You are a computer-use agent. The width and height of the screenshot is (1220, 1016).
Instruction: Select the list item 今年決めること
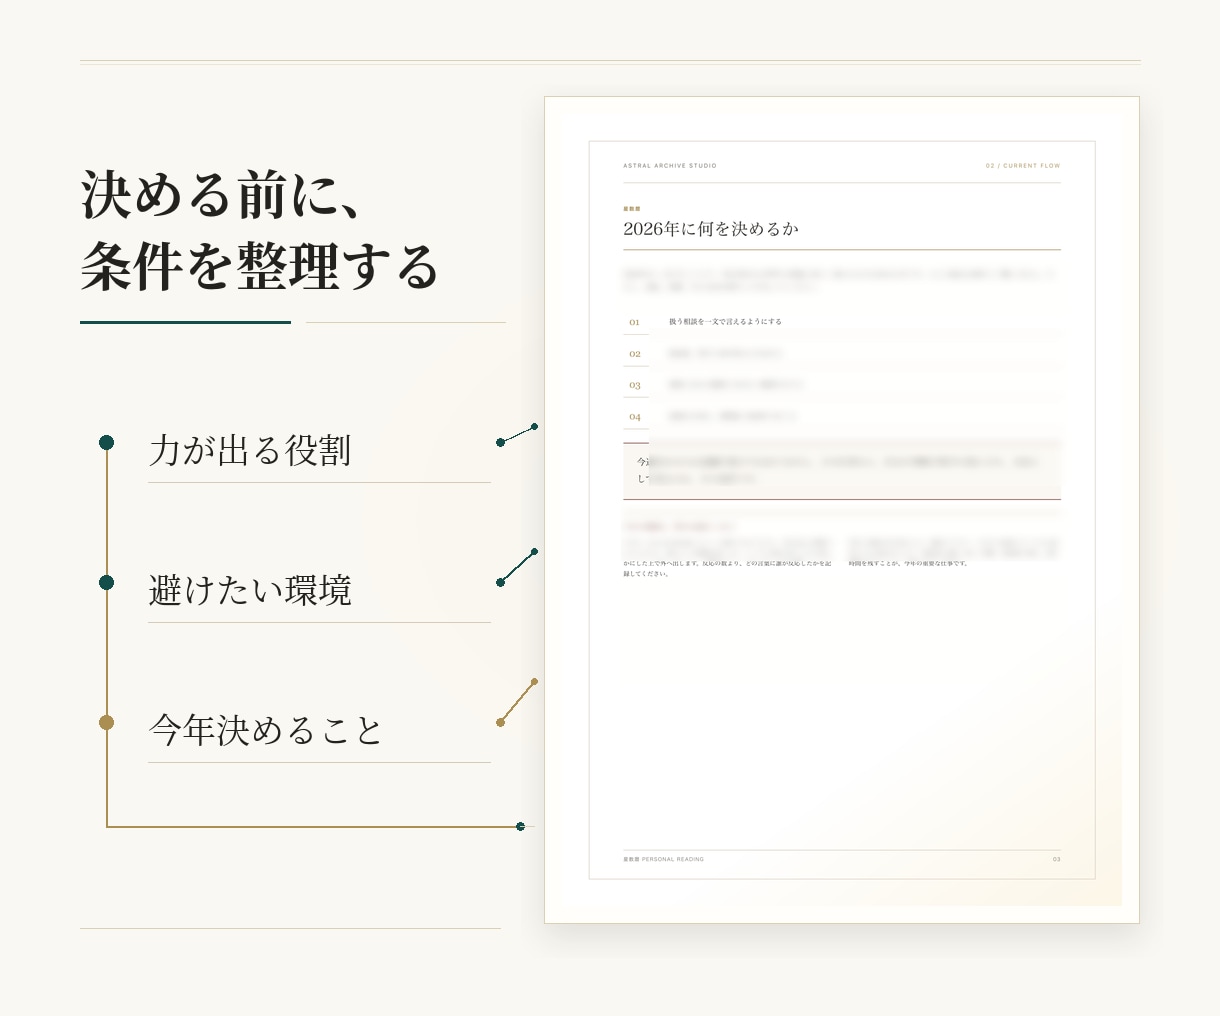(x=266, y=730)
